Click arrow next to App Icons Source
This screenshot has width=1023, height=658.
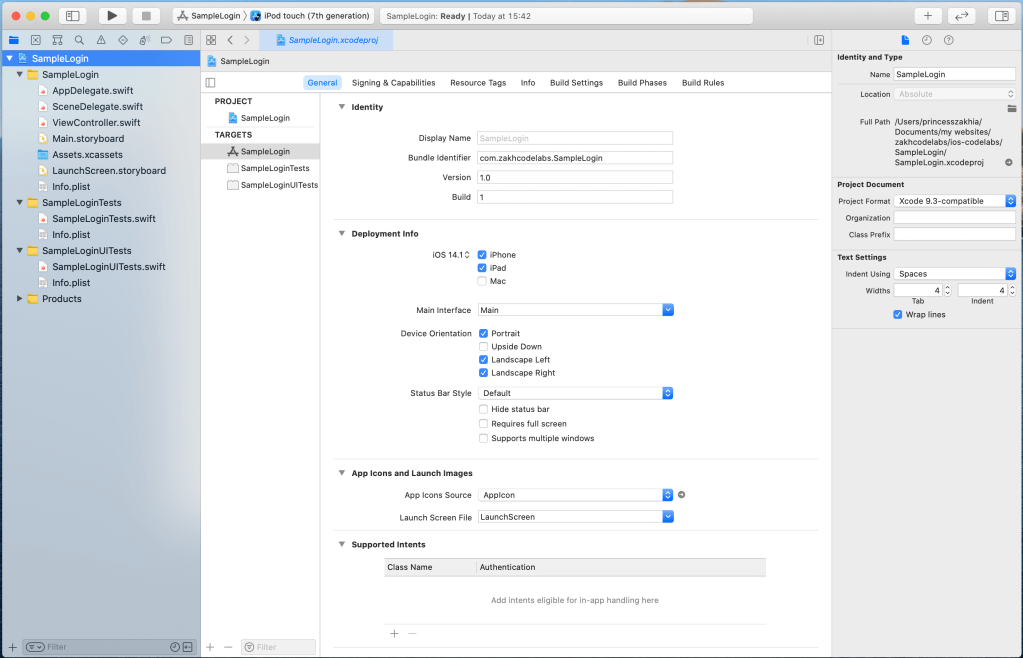(682, 495)
